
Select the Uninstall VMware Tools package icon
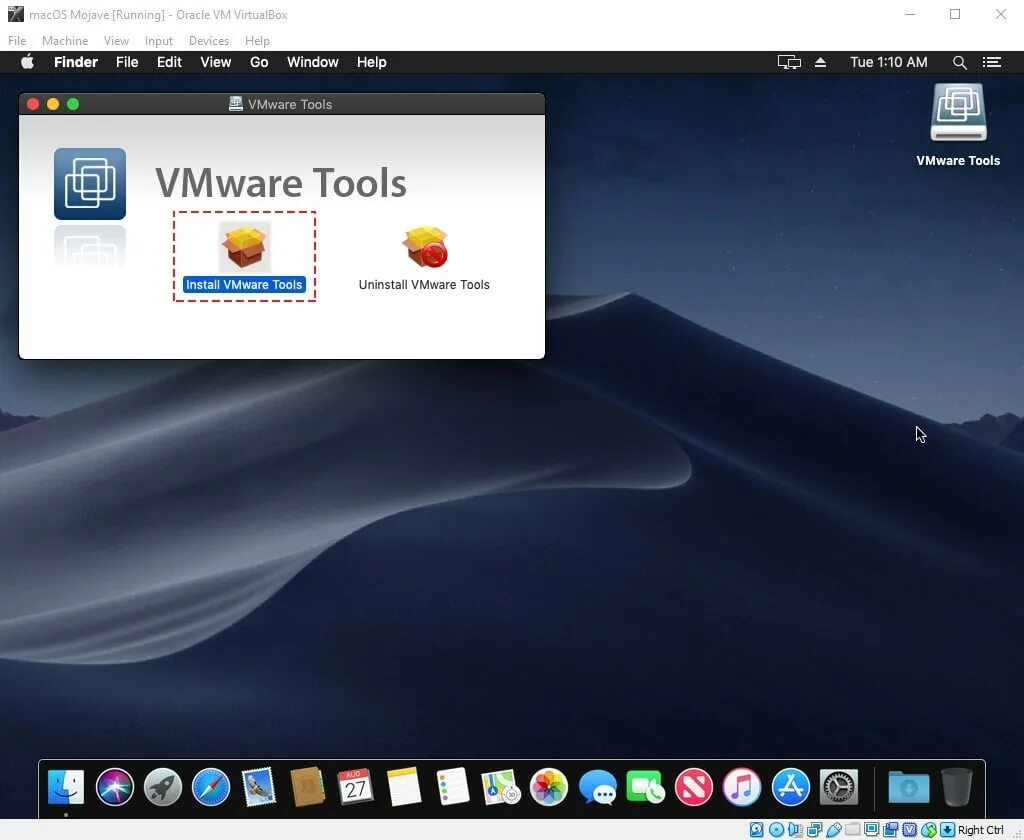[425, 247]
